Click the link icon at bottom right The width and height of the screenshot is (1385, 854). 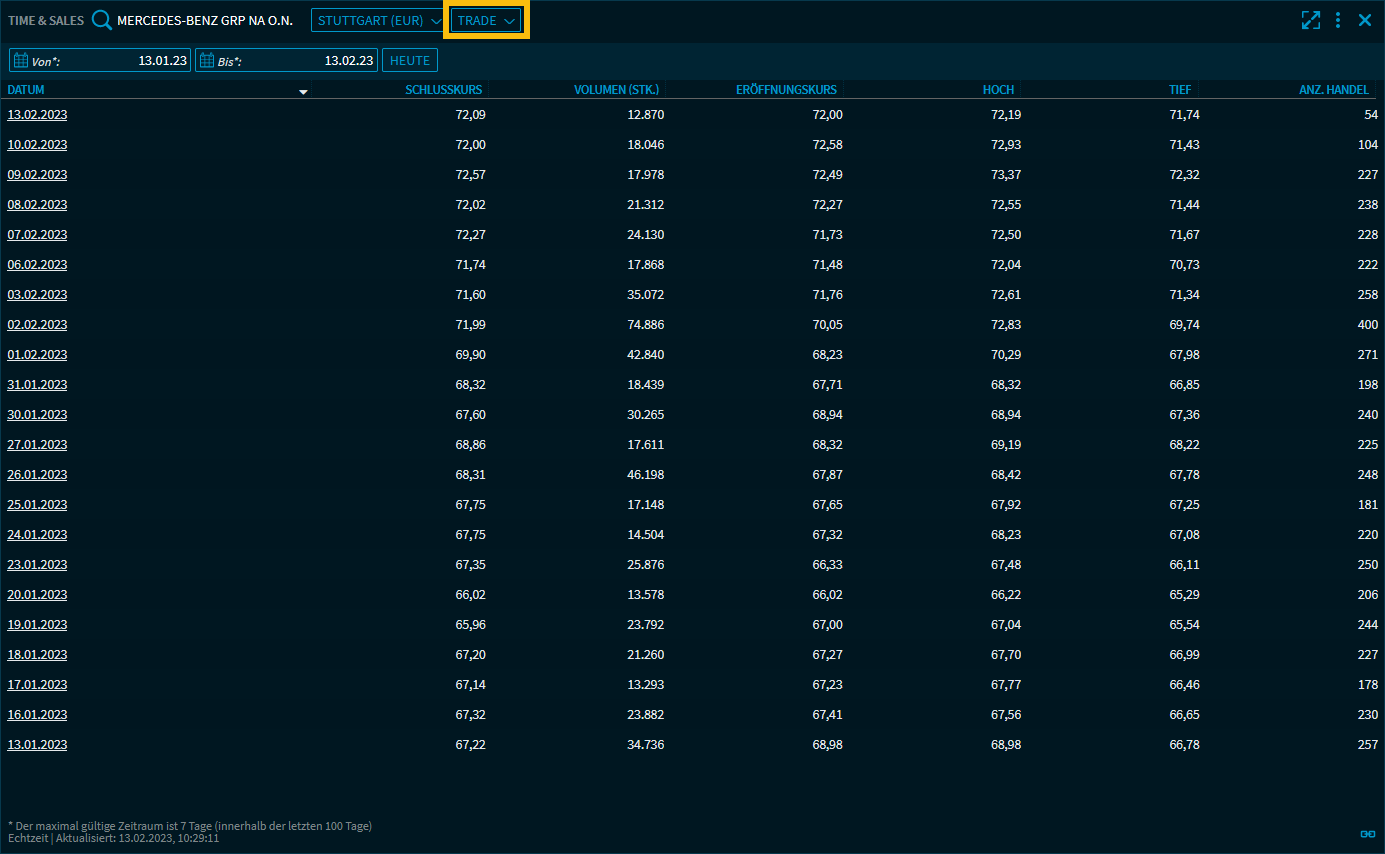click(x=1368, y=834)
